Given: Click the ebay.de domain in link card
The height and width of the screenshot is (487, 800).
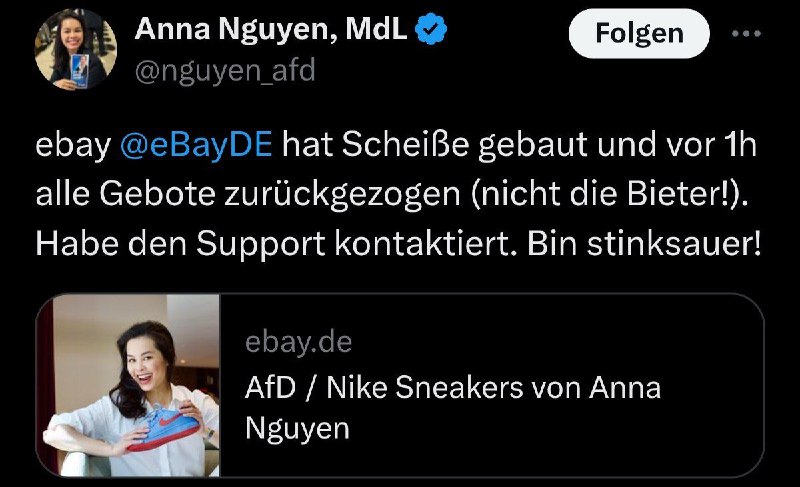Looking at the screenshot, I should tap(298, 342).
